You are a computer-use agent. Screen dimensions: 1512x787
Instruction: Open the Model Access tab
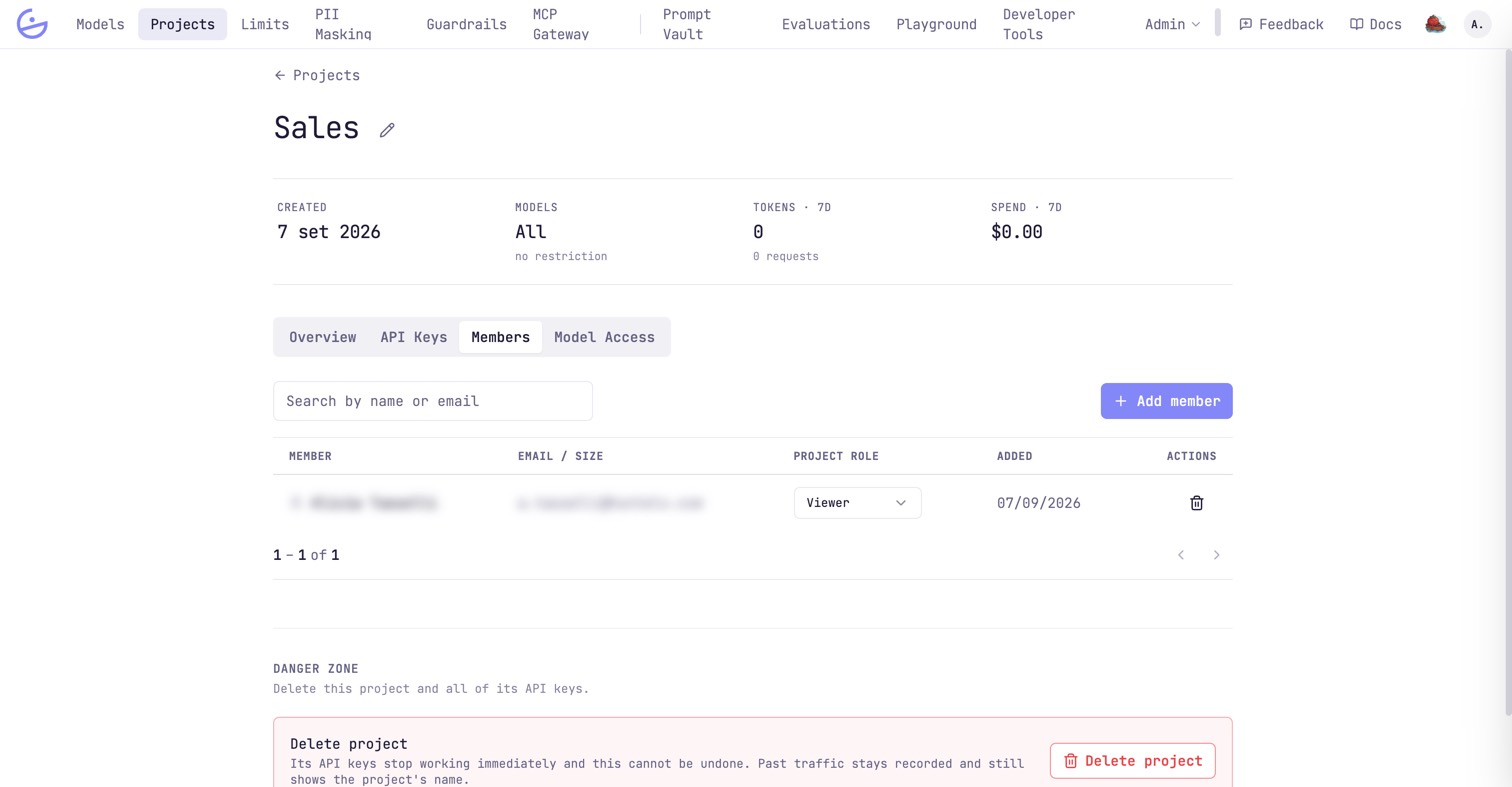(604, 337)
